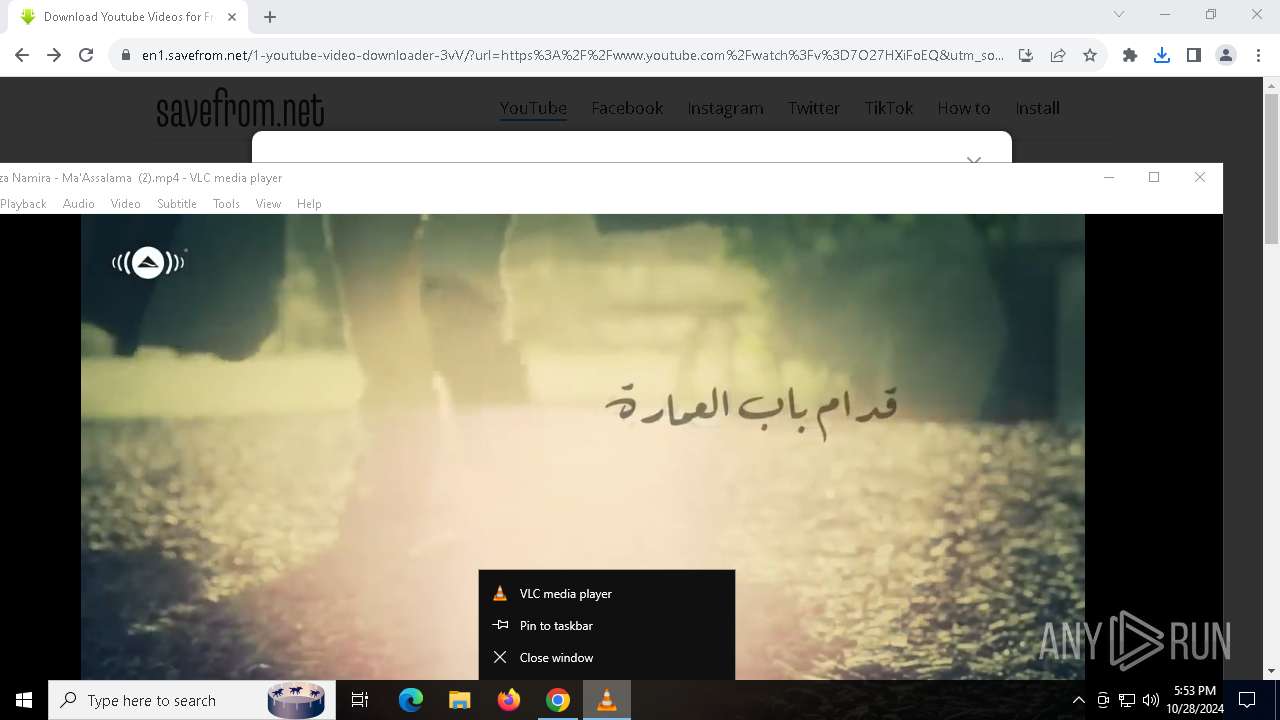Image resolution: width=1280 pixels, height=720 pixels.
Task: Bookmark this page with star
Action: [x=1090, y=56]
